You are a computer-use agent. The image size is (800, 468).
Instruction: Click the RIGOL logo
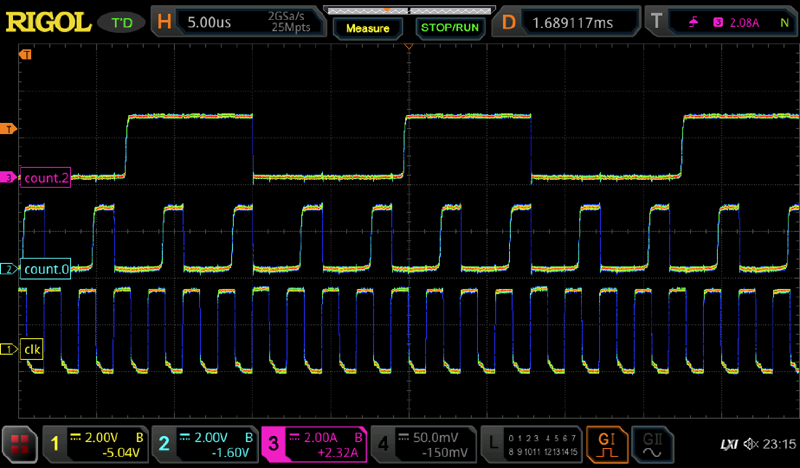click(45, 20)
